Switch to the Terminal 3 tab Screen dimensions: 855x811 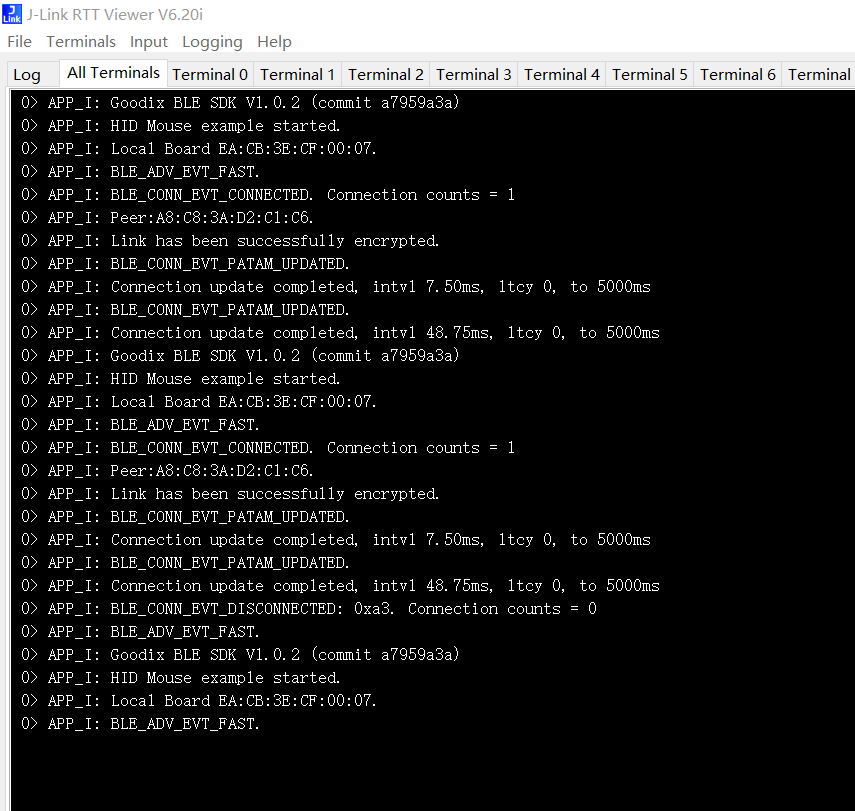coord(474,75)
